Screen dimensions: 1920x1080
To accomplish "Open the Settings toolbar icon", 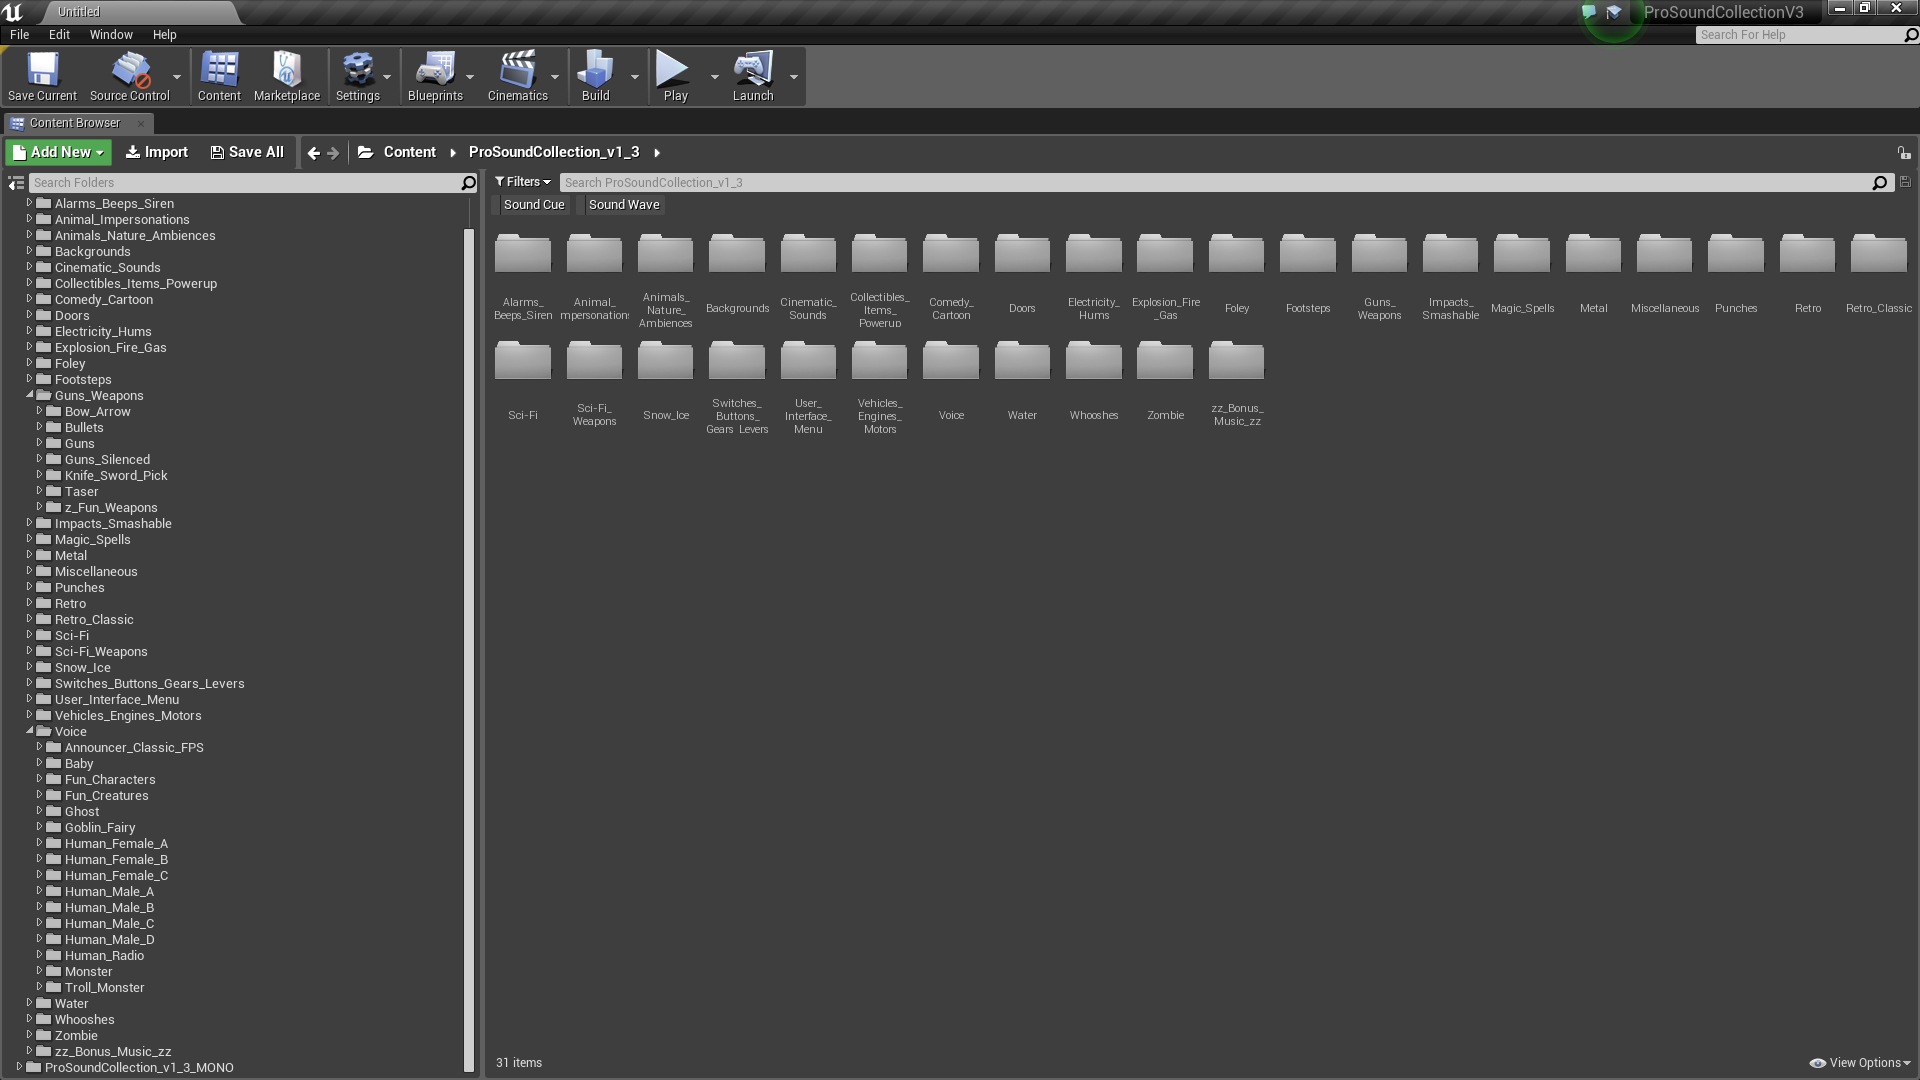I will click(x=357, y=76).
